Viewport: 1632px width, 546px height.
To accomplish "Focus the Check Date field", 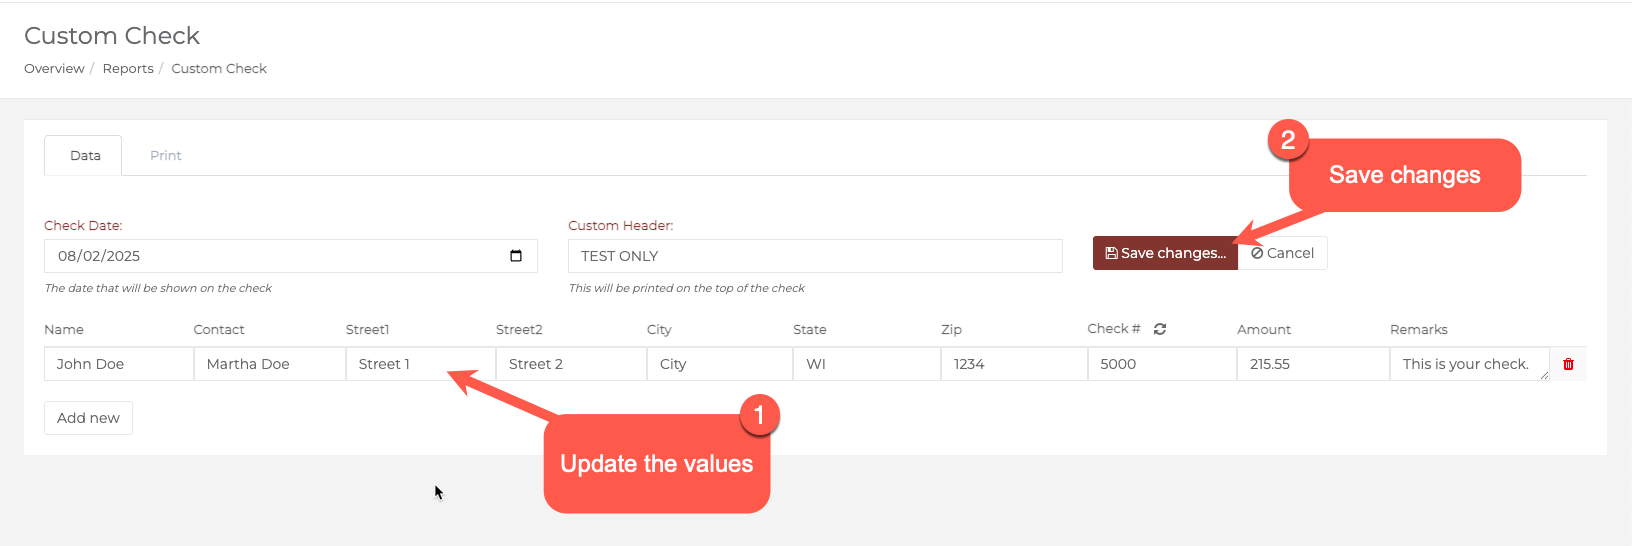I will tap(291, 256).
